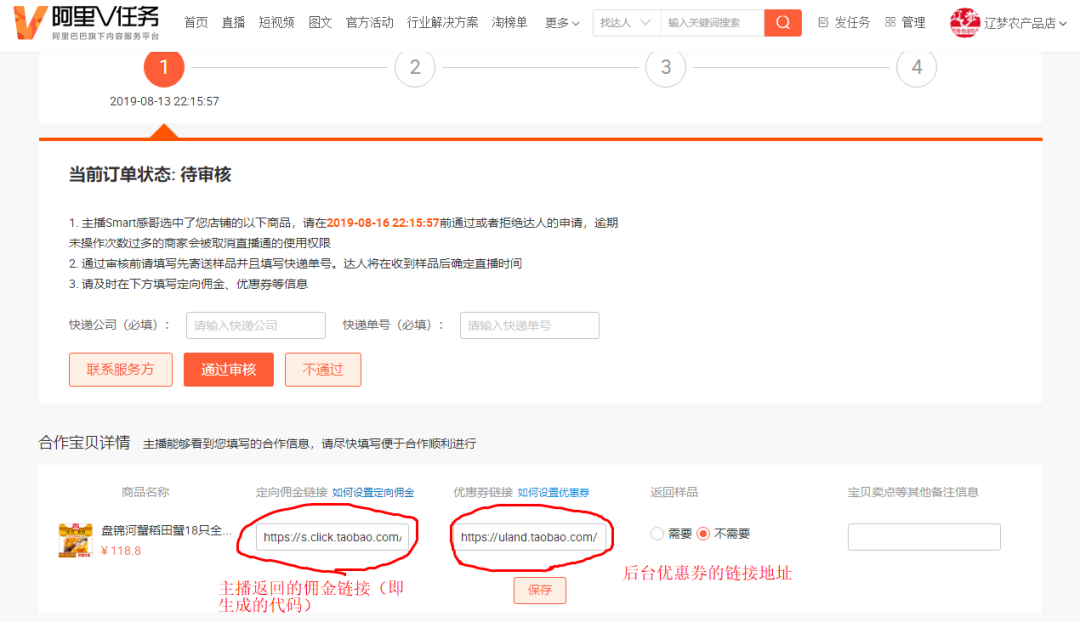The width and height of the screenshot is (1080, 622).
Task: Focus the 快递单号 input field
Action: tap(530, 325)
